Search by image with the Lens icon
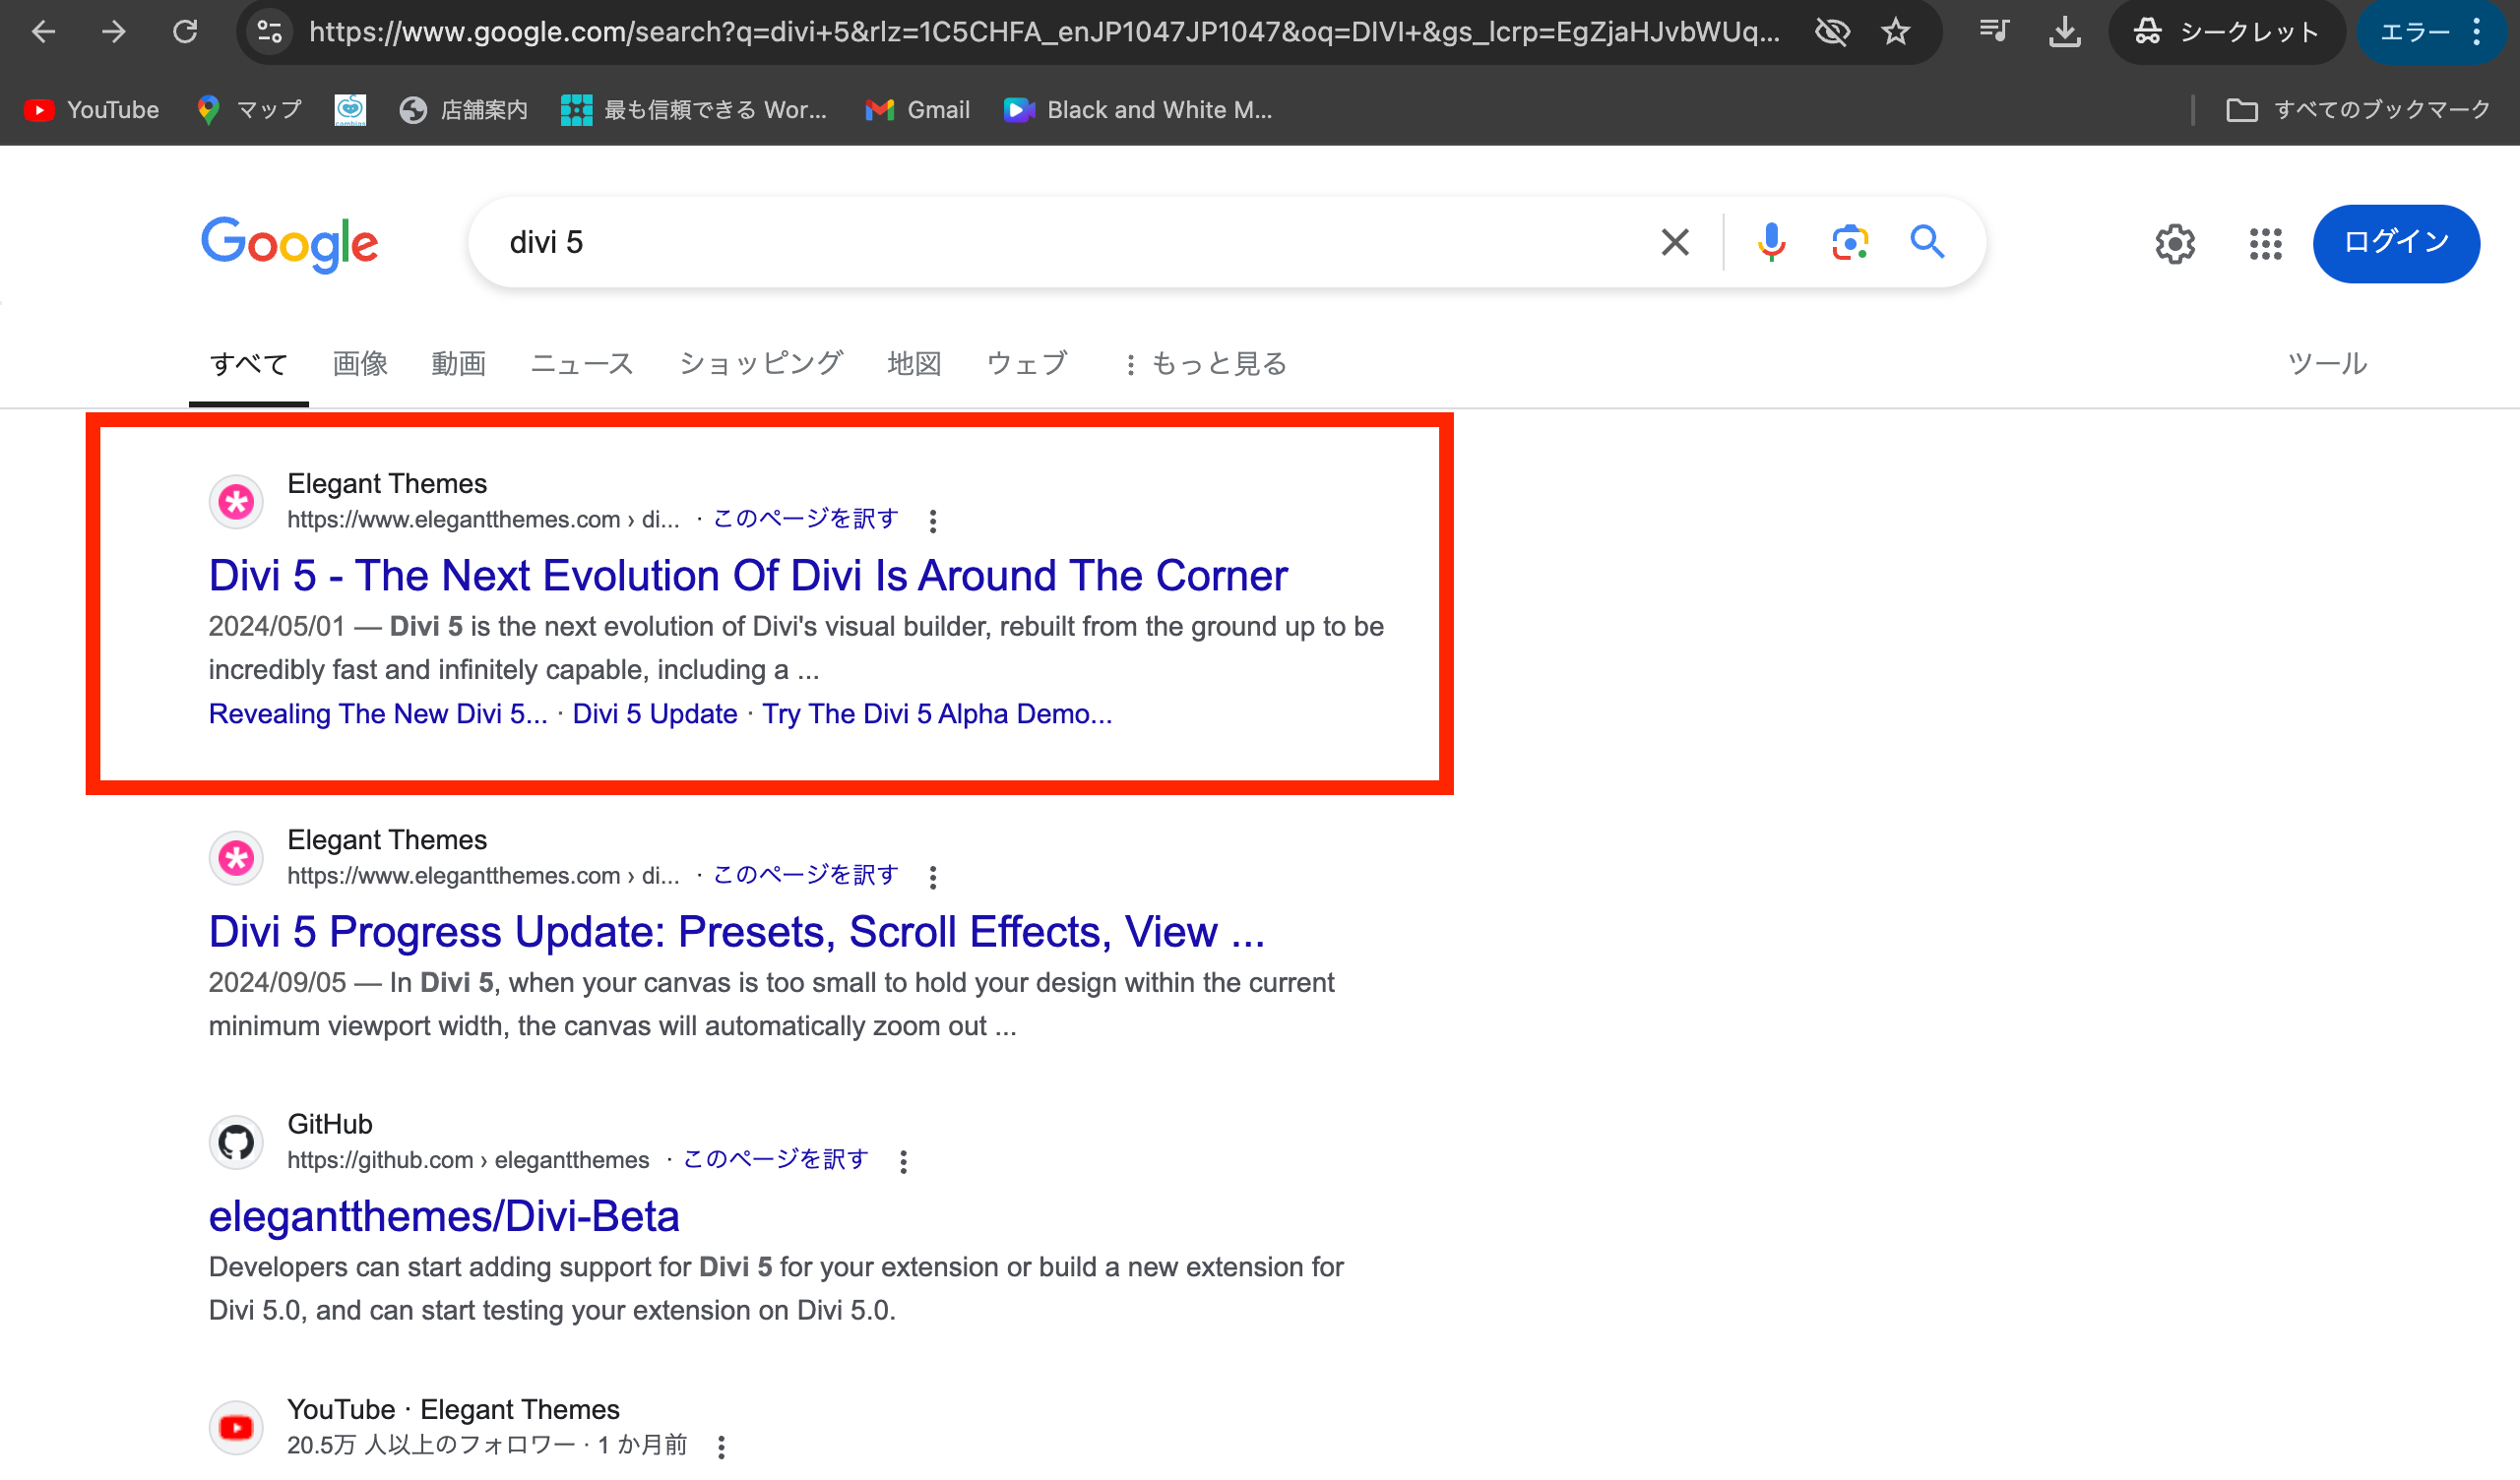Viewport: 2520px width, 1480px height. pos(1849,243)
